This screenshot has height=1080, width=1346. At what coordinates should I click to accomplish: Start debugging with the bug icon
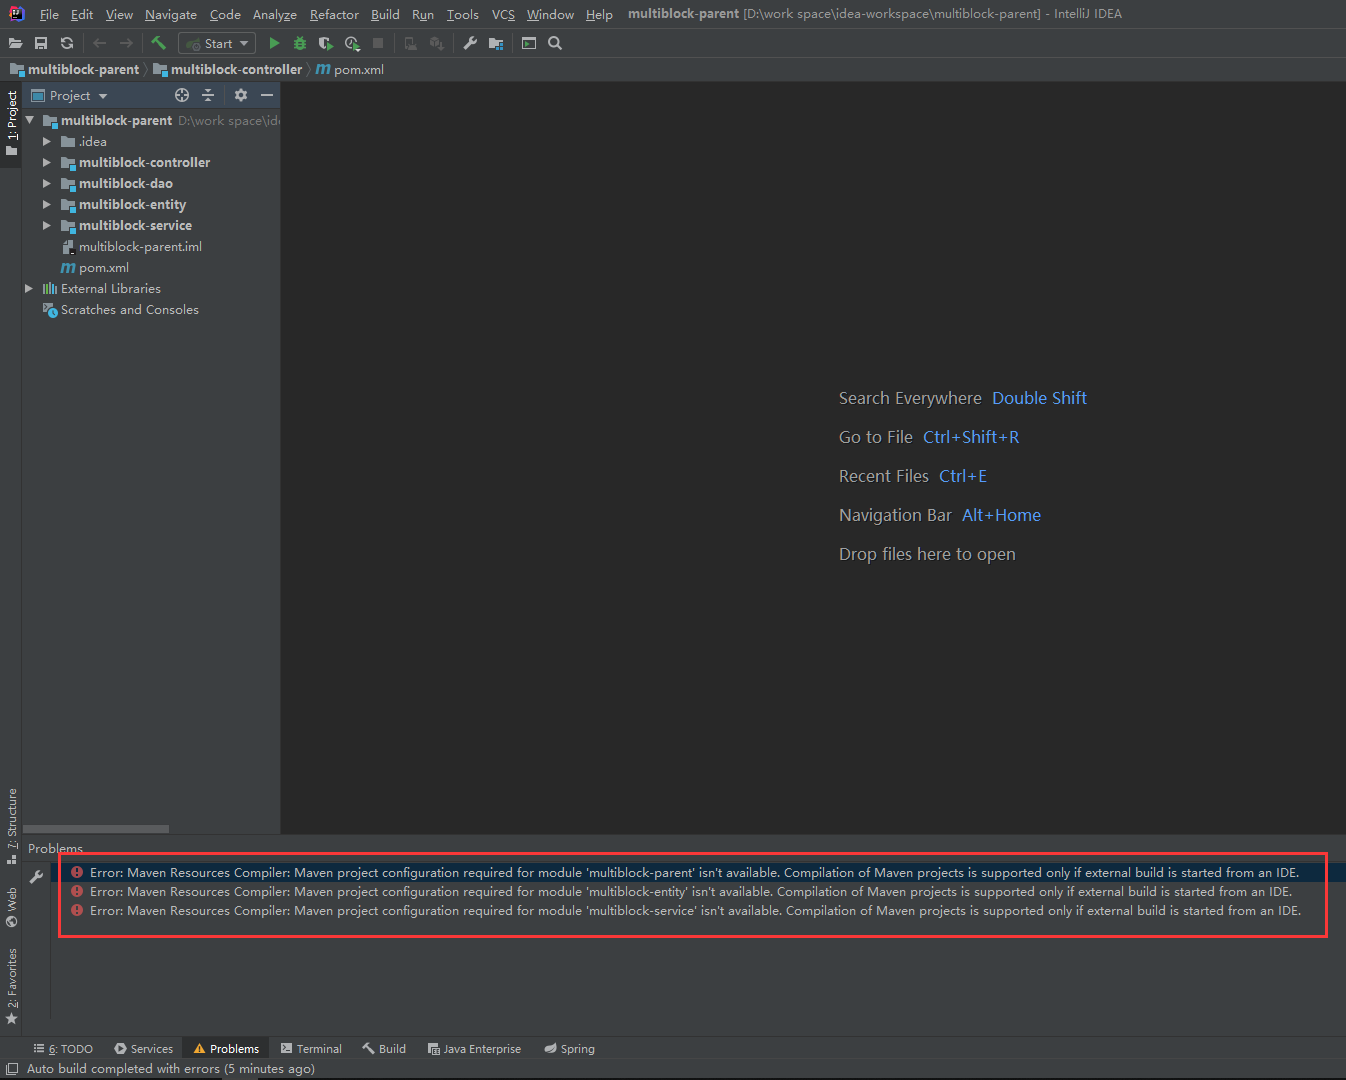click(300, 43)
